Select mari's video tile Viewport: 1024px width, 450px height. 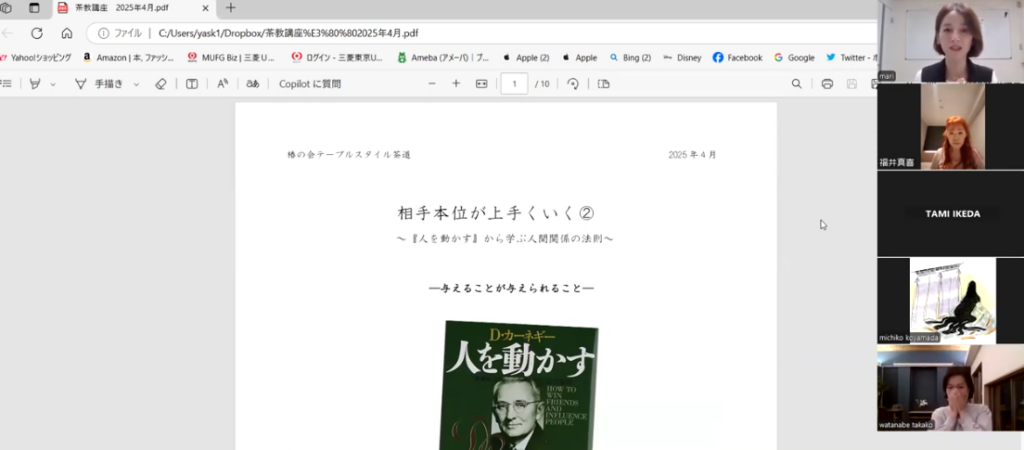tap(950, 41)
